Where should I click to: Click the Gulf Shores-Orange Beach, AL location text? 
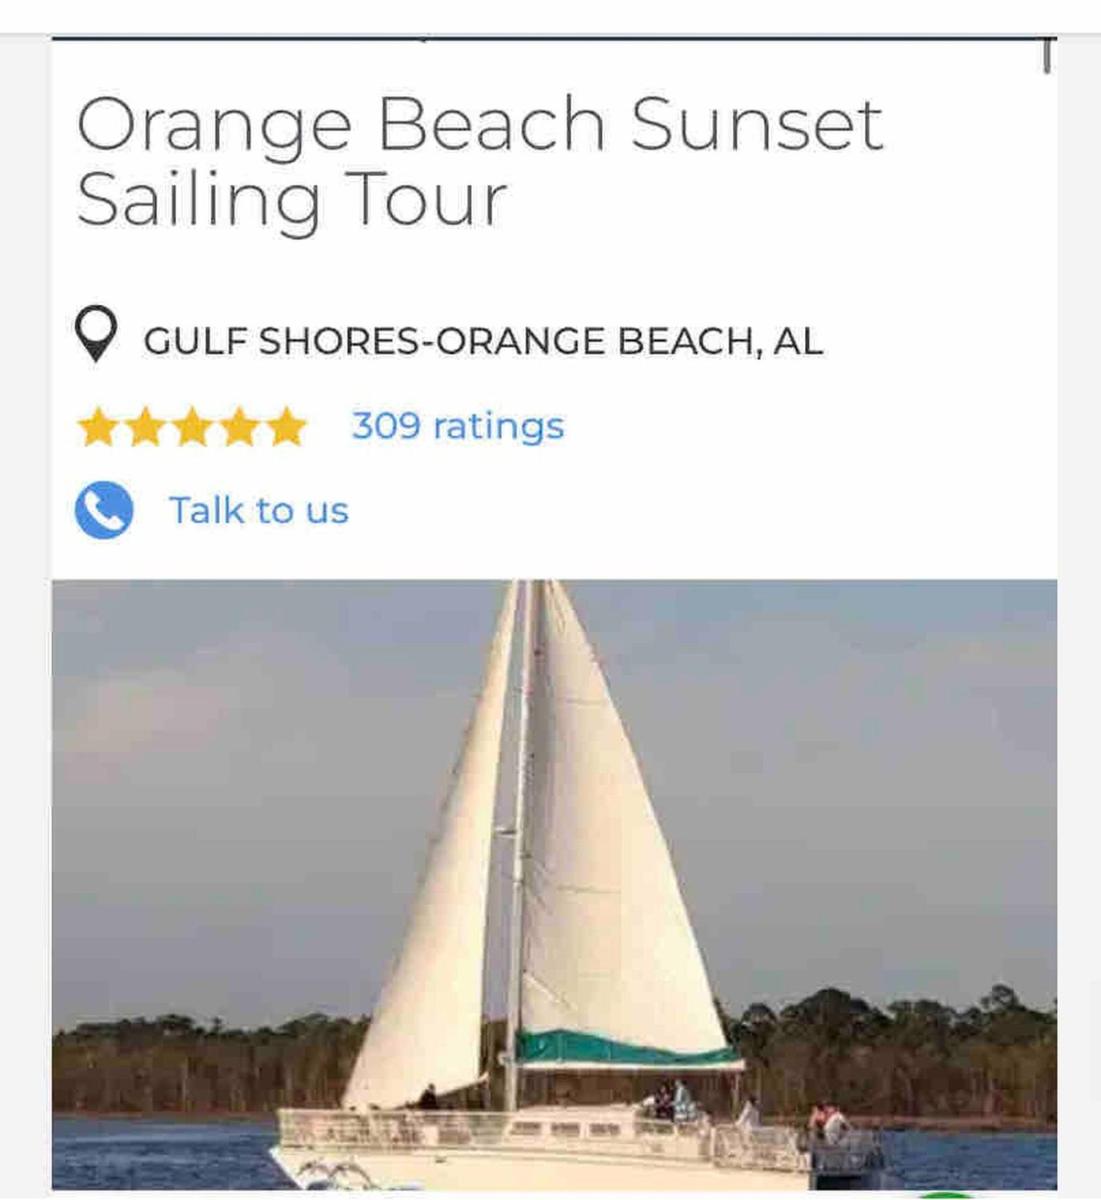pyautogui.click(x=483, y=342)
